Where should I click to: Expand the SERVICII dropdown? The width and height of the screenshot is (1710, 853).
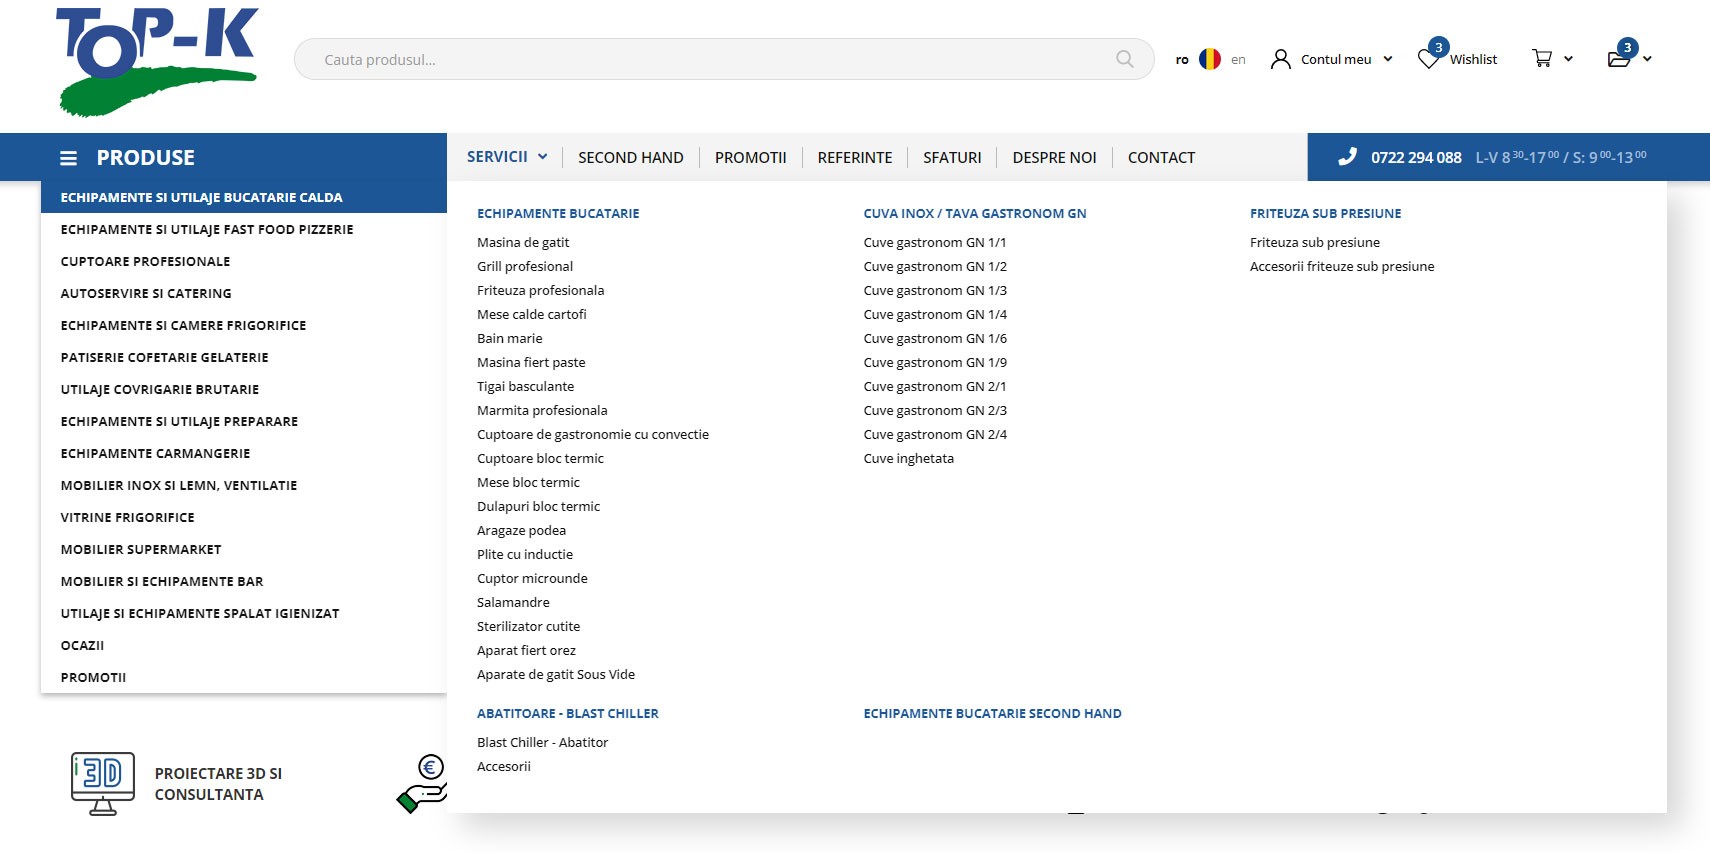[x=507, y=157]
